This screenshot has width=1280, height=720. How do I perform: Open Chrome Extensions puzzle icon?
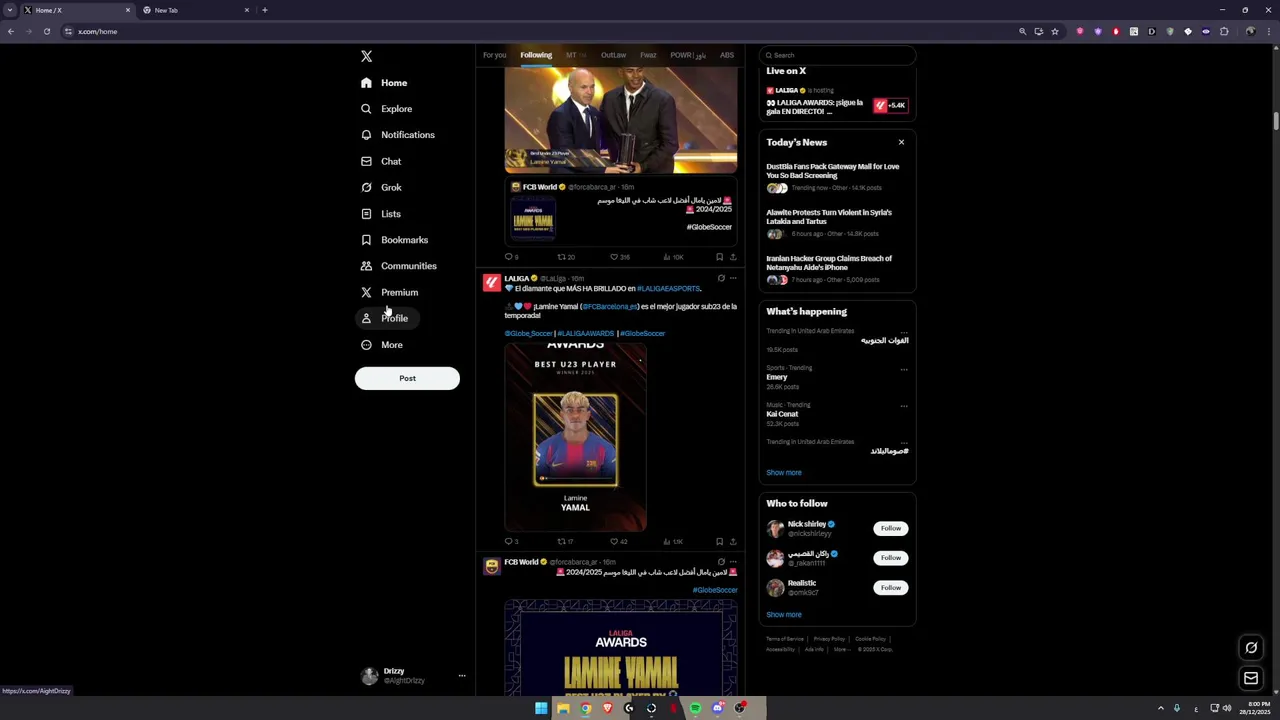coord(1224,31)
